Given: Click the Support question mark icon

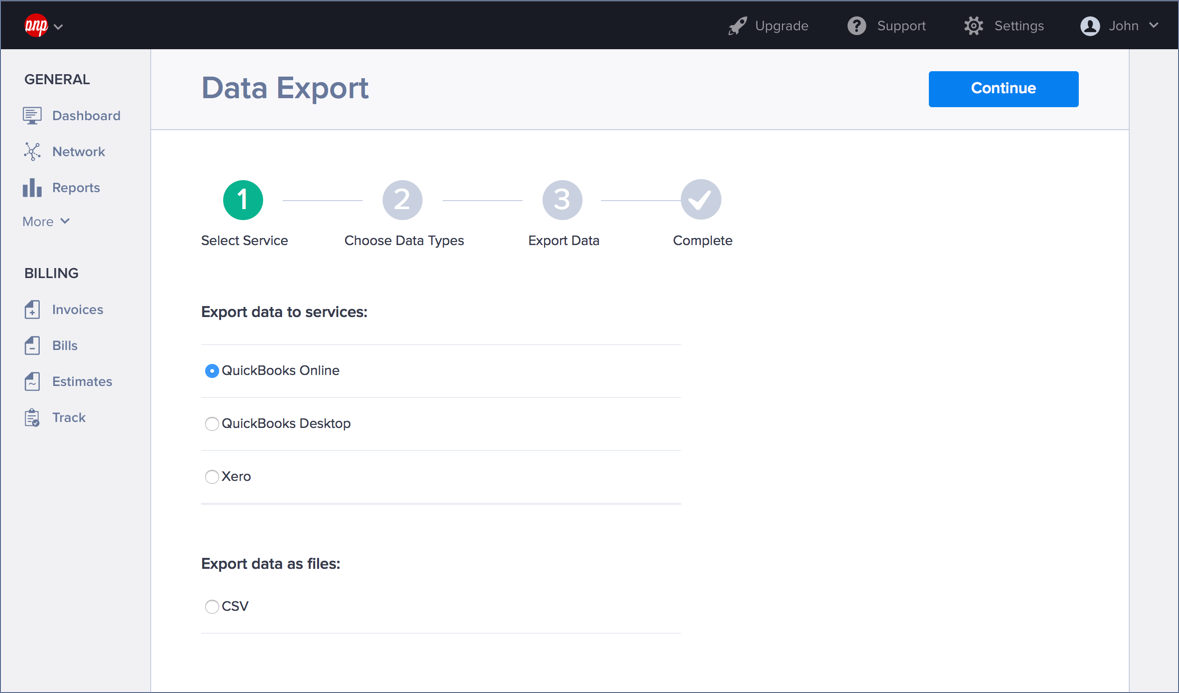Looking at the screenshot, I should coord(856,26).
